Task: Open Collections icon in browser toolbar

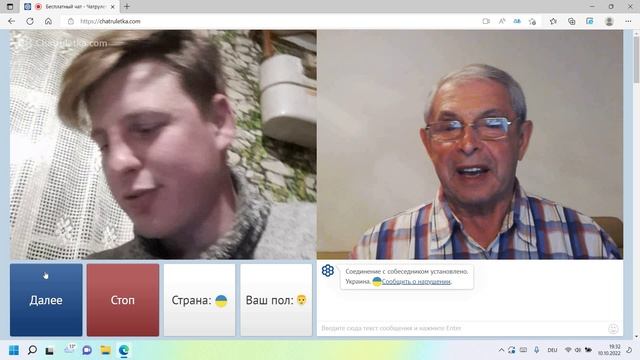Action: pyautogui.click(x=571, y=21)
